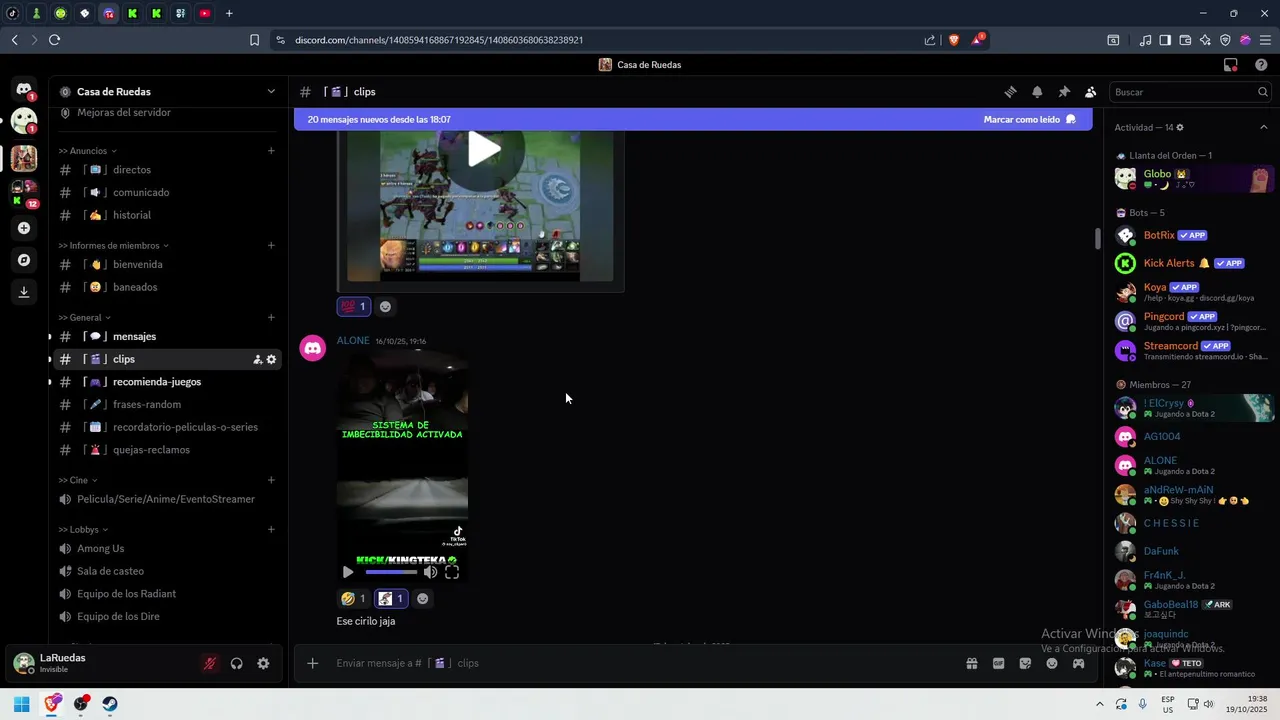
Task: Collapse the General category
Action: [84, 318]
